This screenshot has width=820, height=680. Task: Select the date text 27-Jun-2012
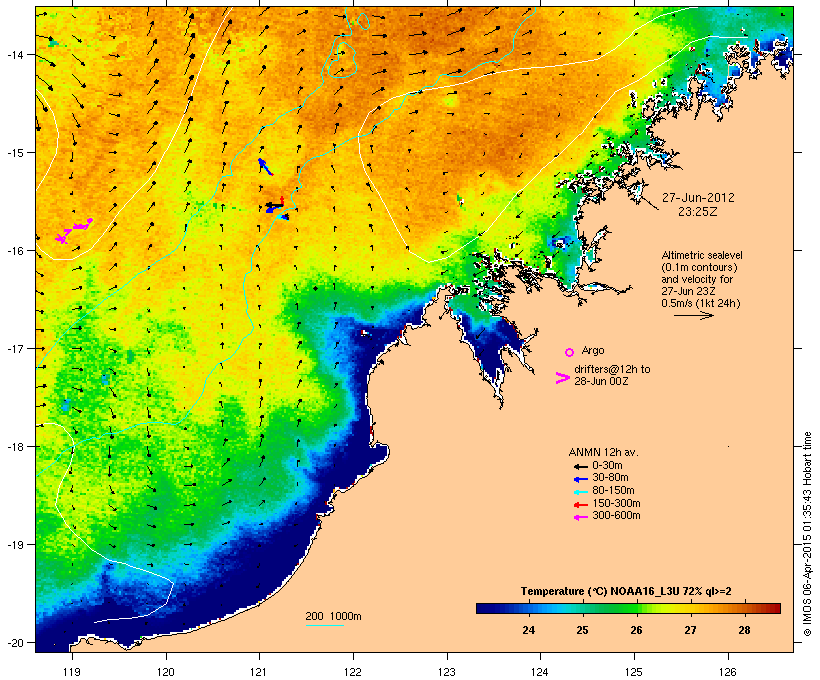(x=698, y=198)
